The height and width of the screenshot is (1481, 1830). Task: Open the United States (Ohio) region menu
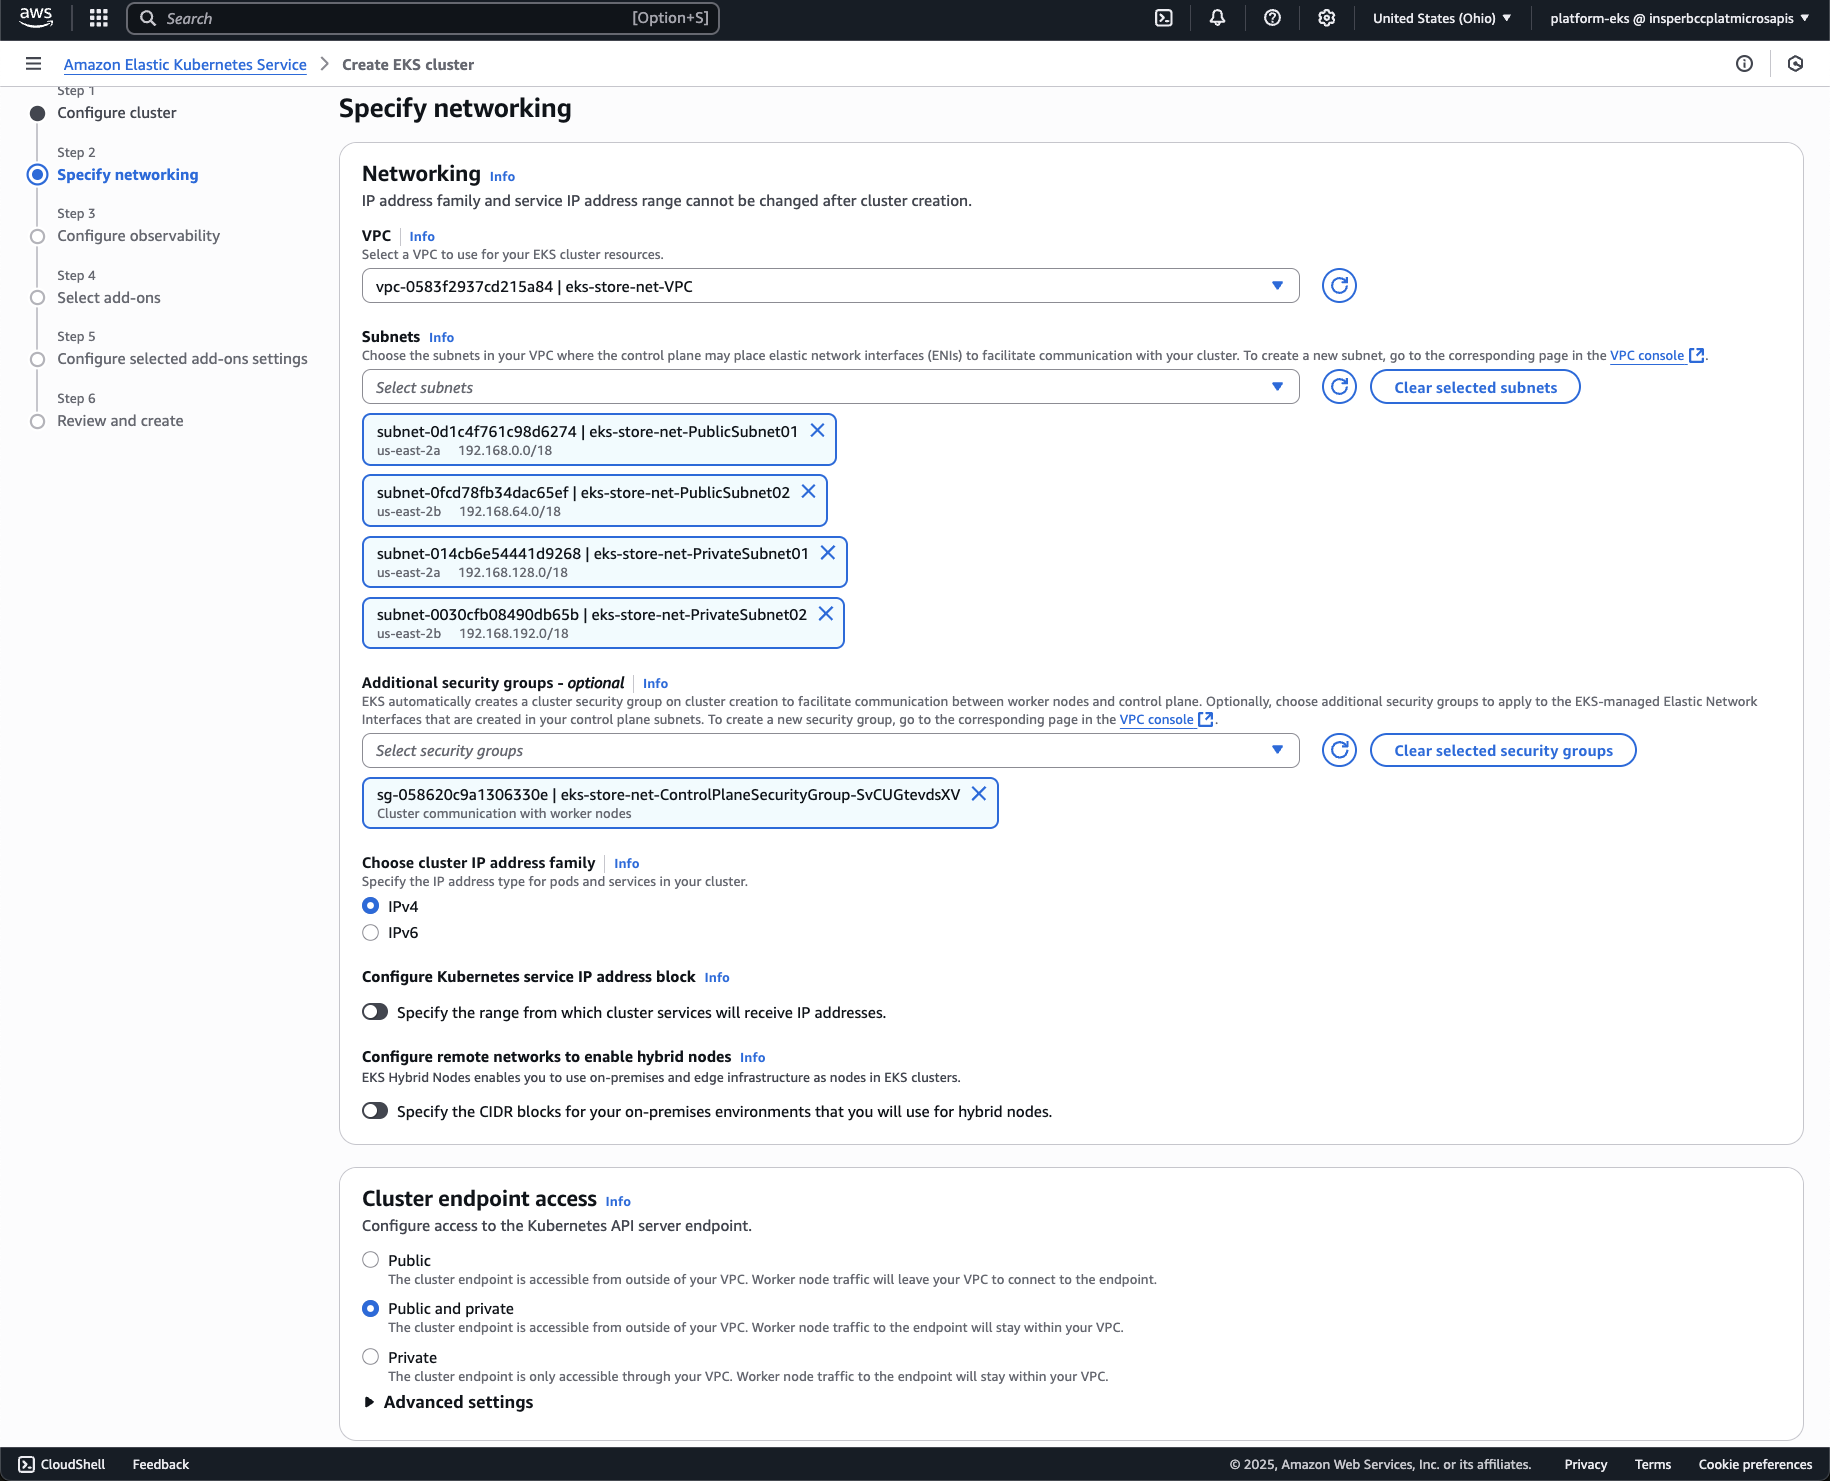(1441, 18)
